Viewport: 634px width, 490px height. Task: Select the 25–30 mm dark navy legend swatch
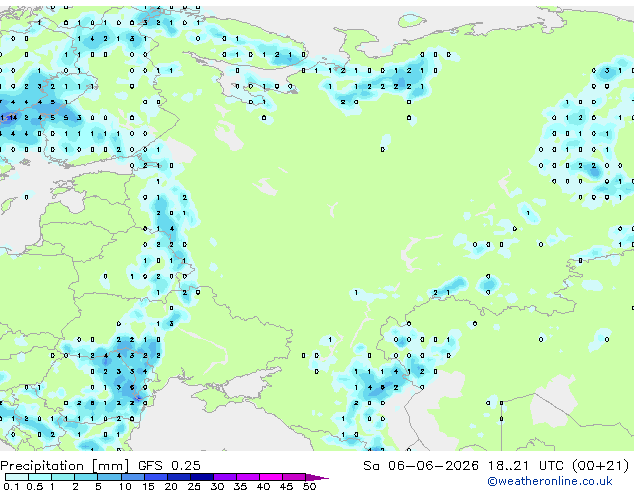tap(202, 477)
